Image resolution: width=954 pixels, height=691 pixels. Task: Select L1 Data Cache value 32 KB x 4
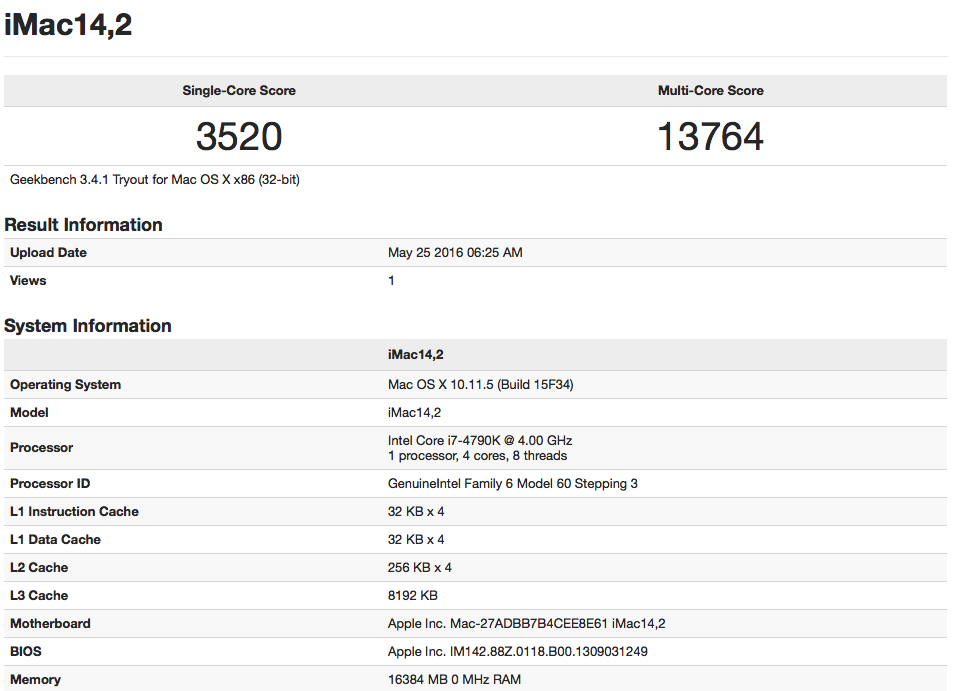(416, 540)
